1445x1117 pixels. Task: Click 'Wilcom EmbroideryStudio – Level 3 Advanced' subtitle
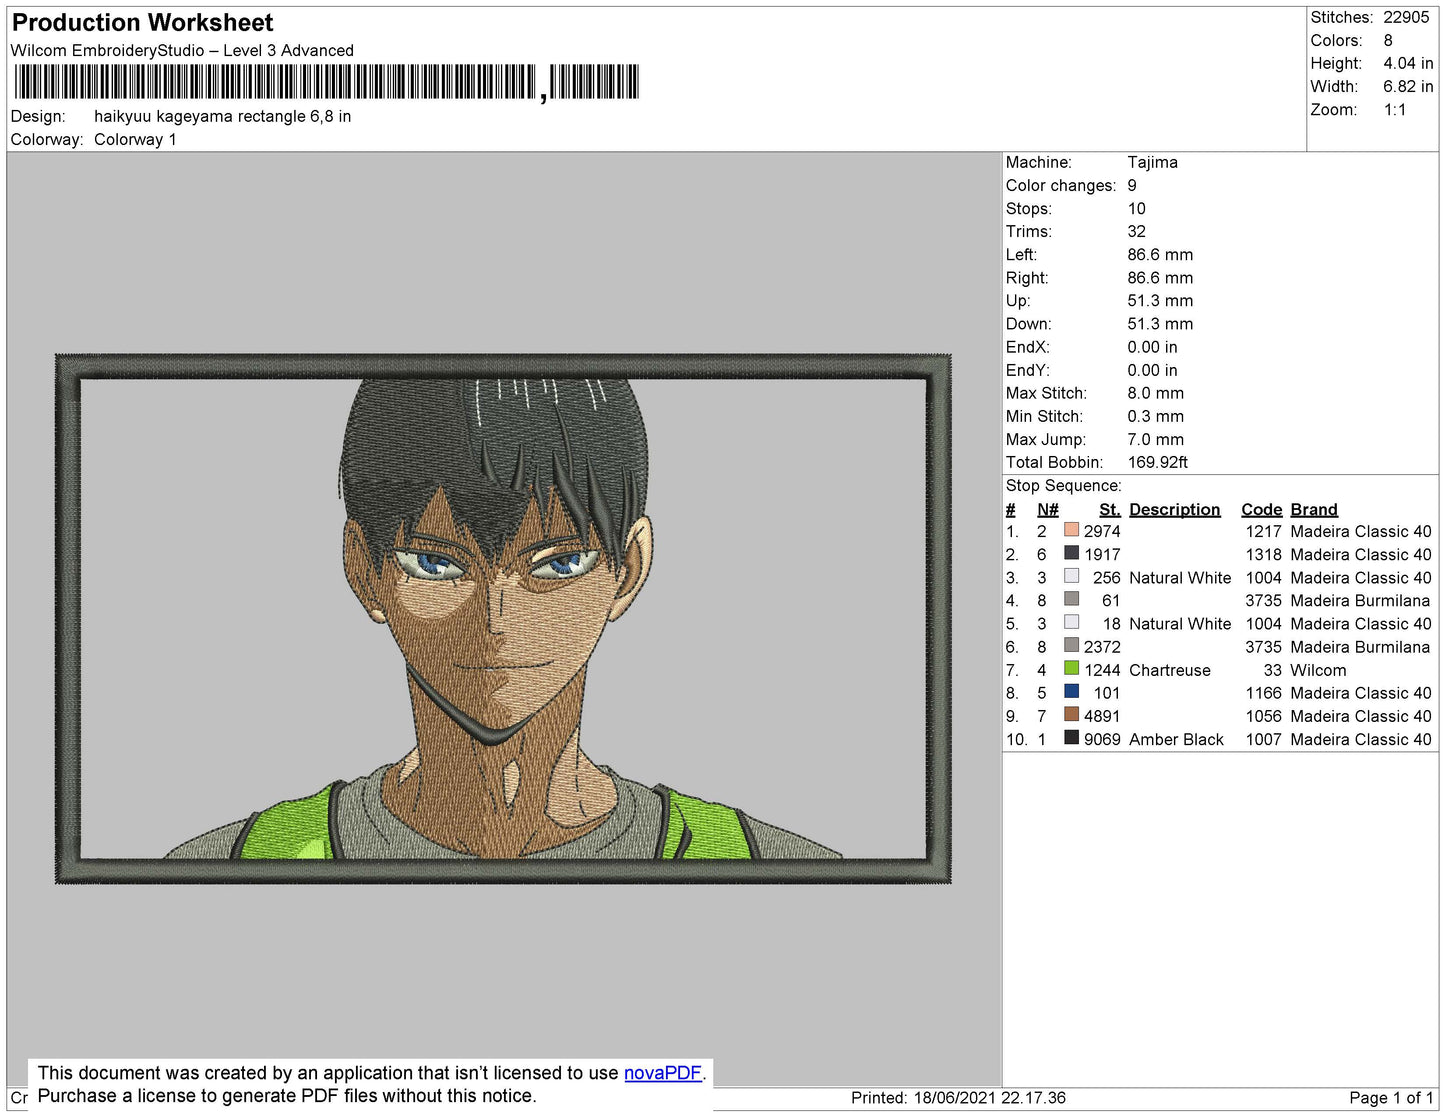pos(182,50)
